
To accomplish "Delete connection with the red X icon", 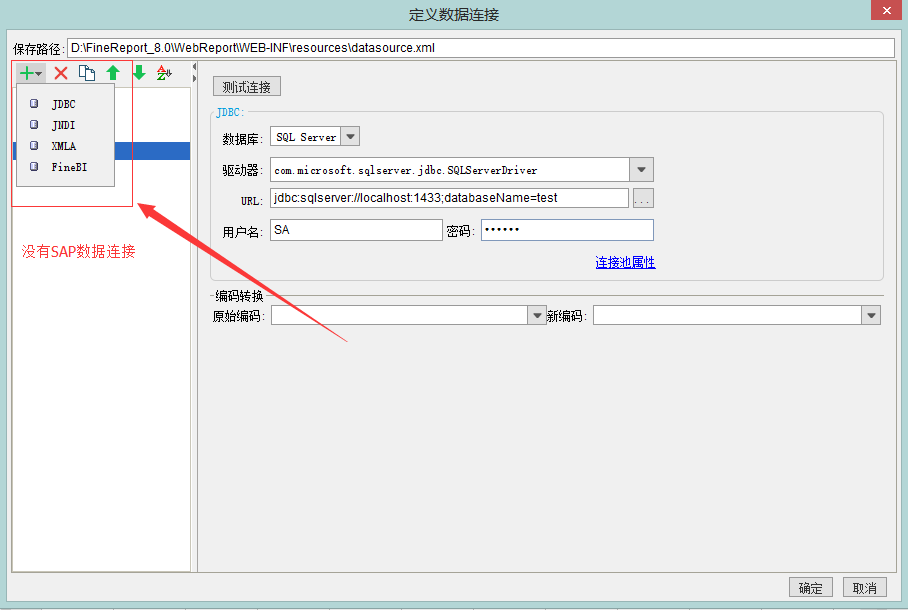I will coord(61,74).
